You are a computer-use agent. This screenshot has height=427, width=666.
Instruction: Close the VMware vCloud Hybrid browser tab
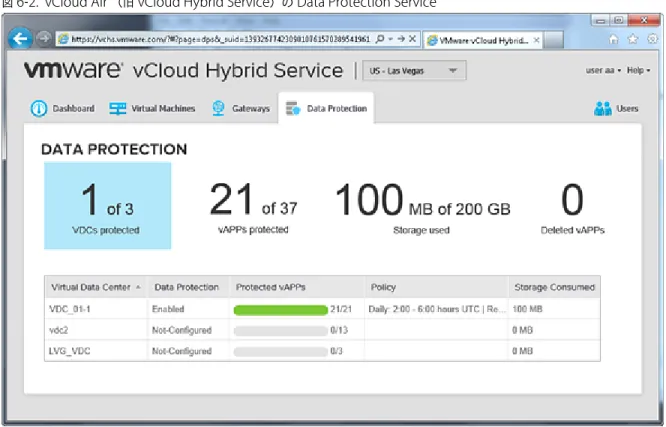(536, 40)
